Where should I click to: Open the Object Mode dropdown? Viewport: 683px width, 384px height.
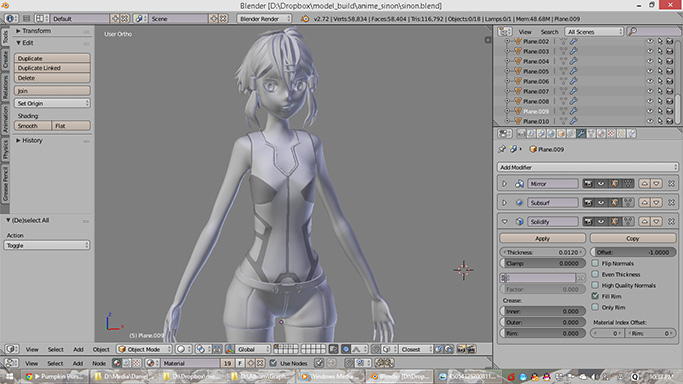144,349
